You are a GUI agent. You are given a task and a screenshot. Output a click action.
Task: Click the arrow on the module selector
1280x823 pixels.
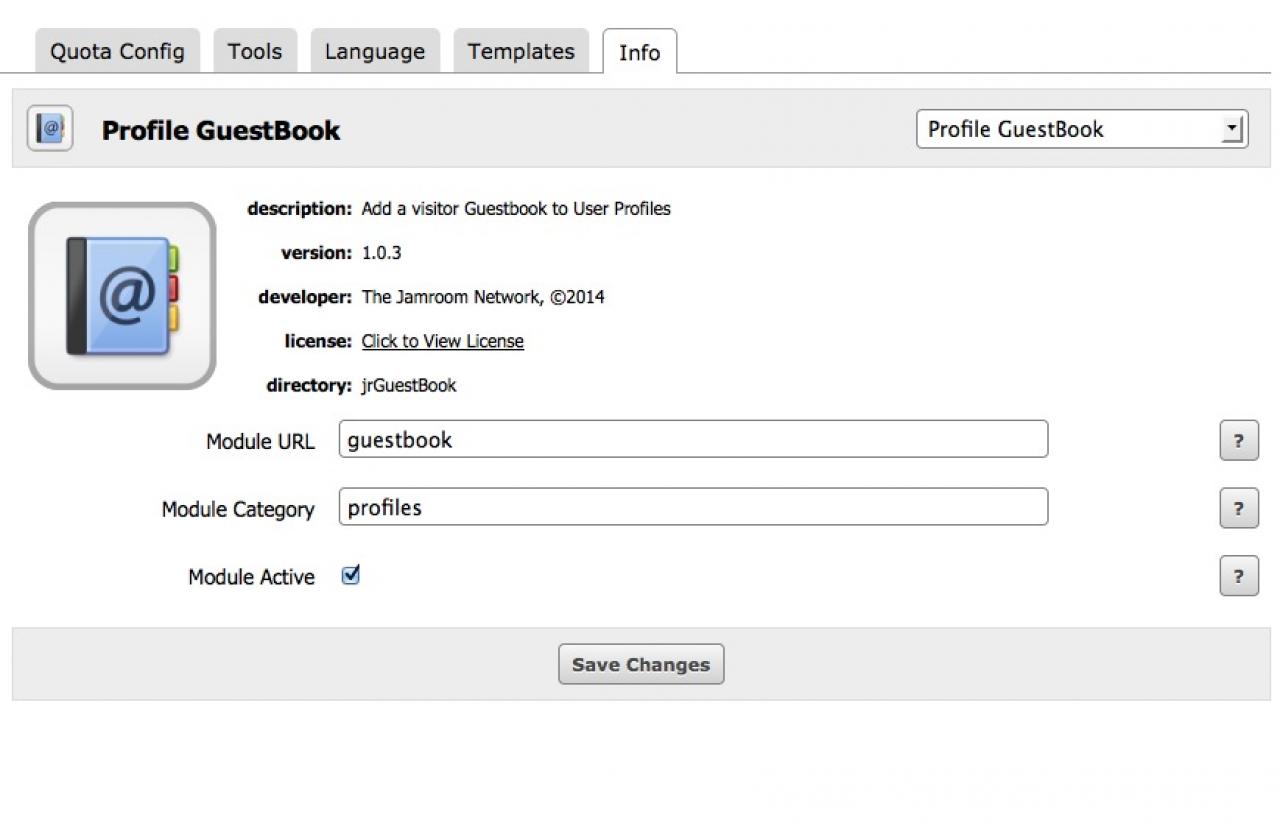click(x=1233, y=129)
